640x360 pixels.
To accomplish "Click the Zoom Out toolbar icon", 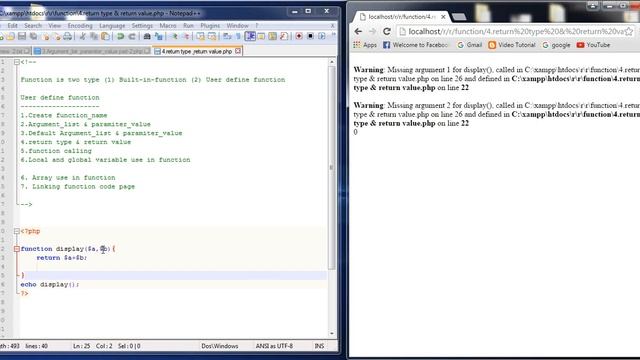I will click(186, 36).
